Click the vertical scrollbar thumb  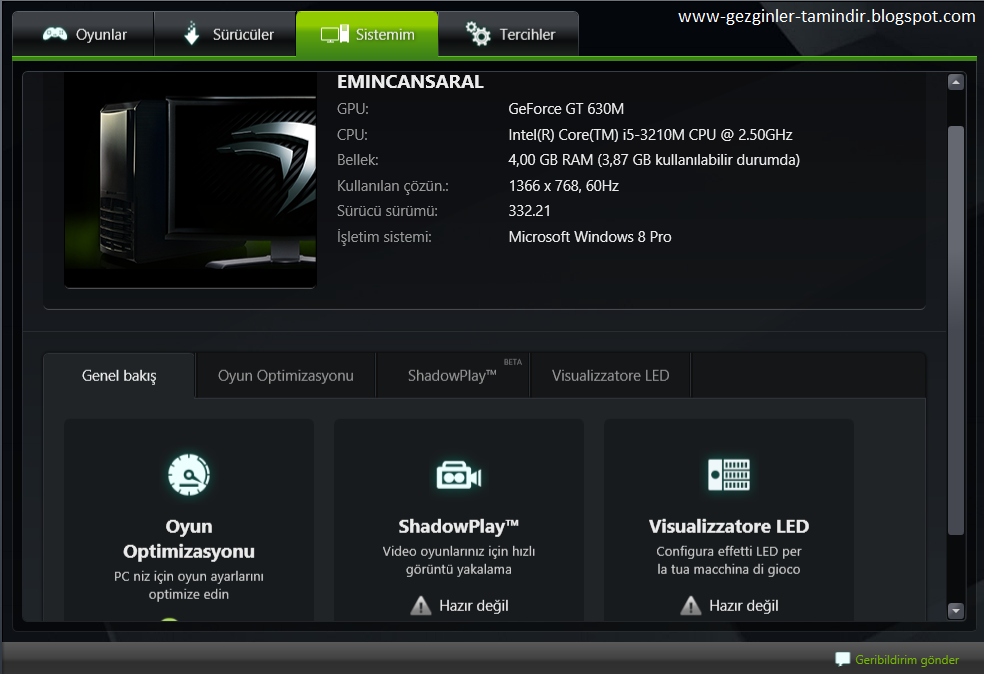(x=956, y=331)
